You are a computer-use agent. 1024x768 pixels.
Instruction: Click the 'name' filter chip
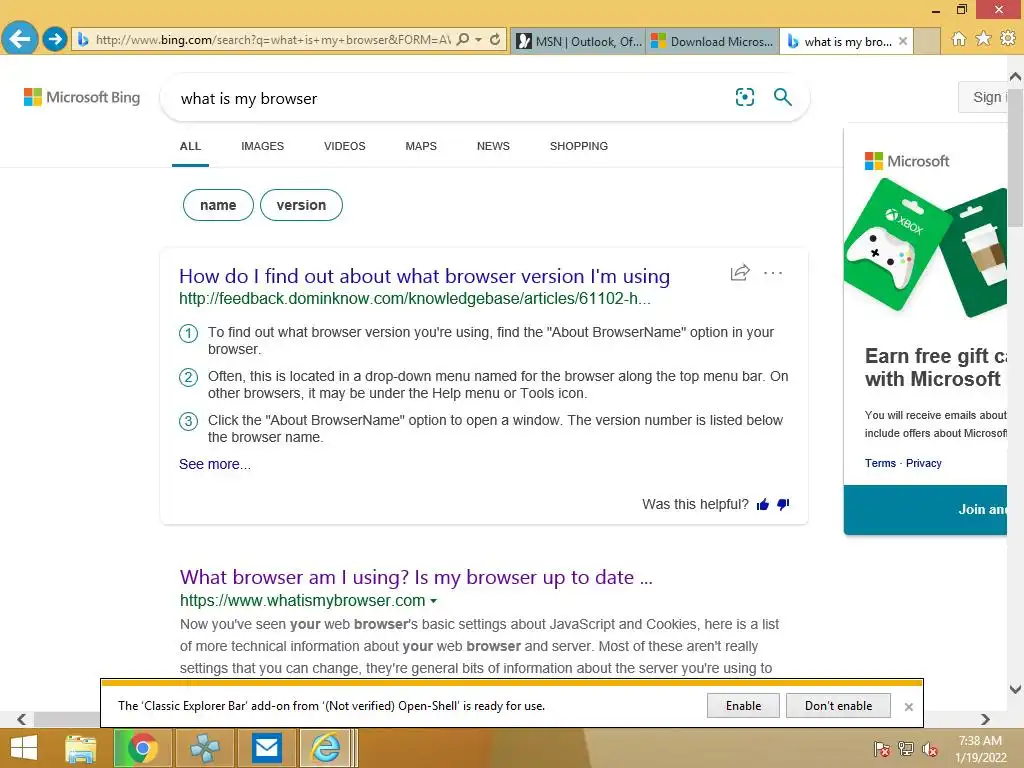coord(218,205)
